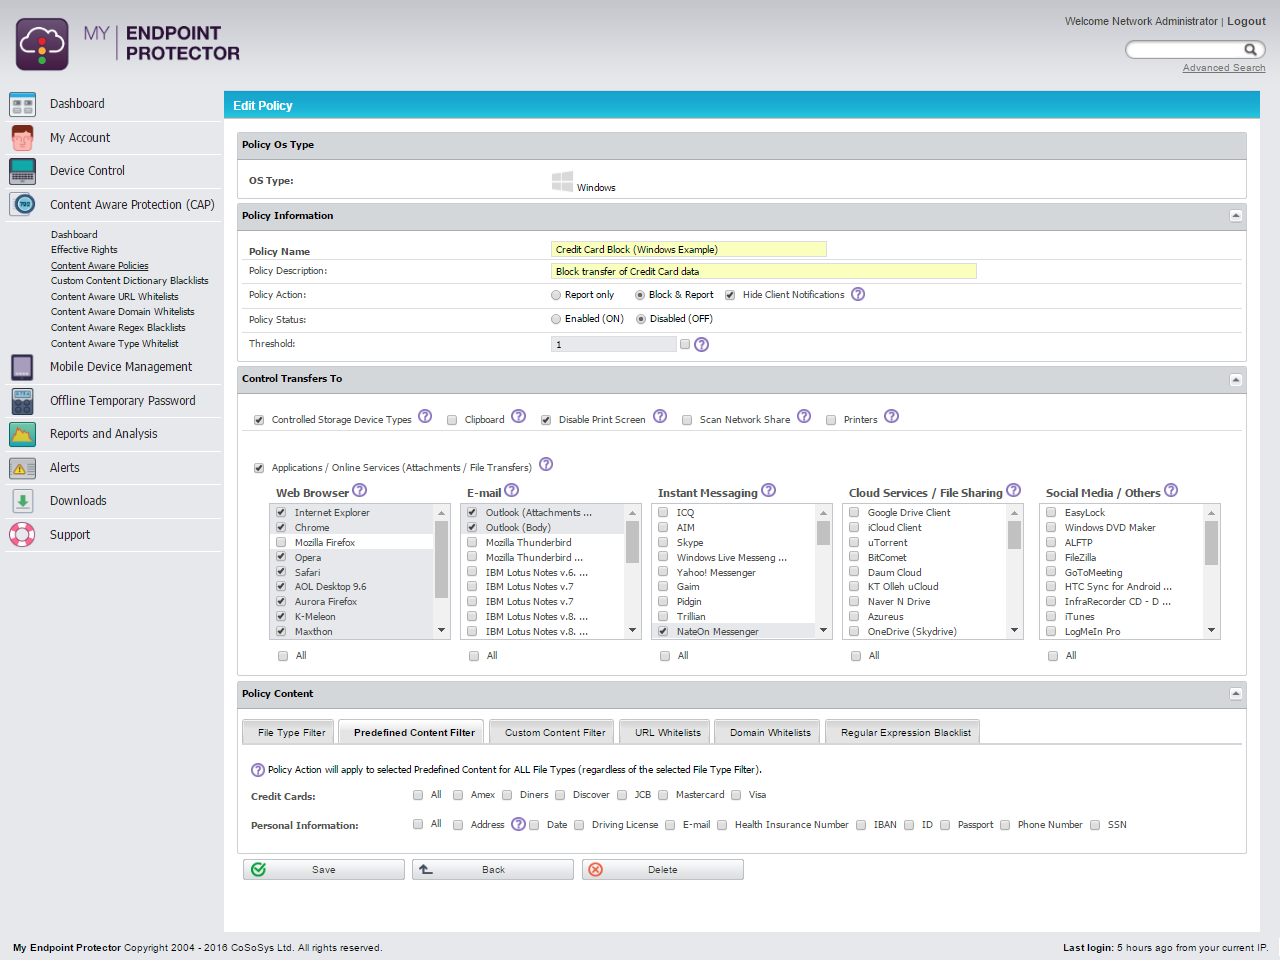Switch to the Domain Whitelists tab
This screenshot has height=960, width=1280.
coord(769,732)
